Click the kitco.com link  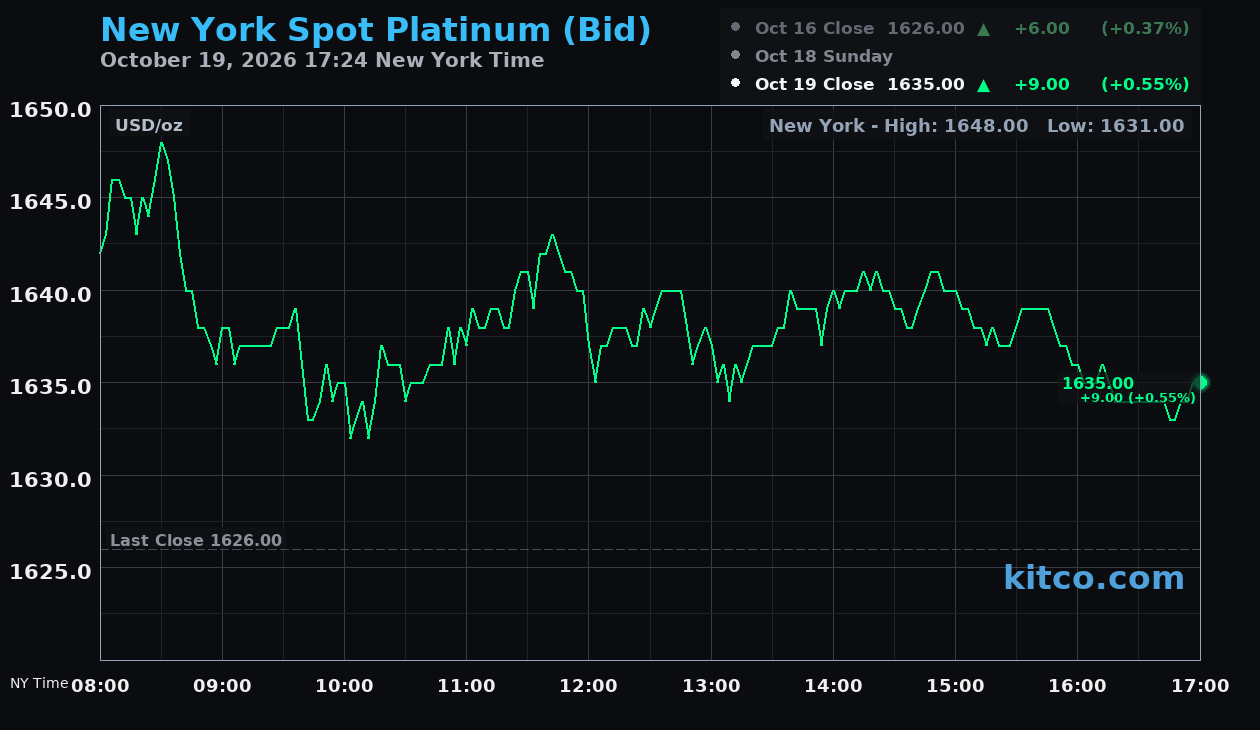(x=1094, y=578)
